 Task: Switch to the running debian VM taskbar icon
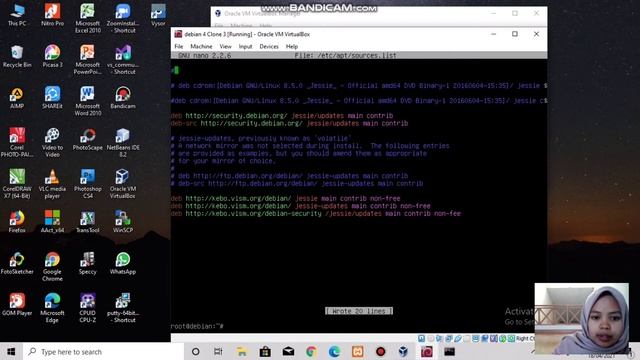coord(427,351)
